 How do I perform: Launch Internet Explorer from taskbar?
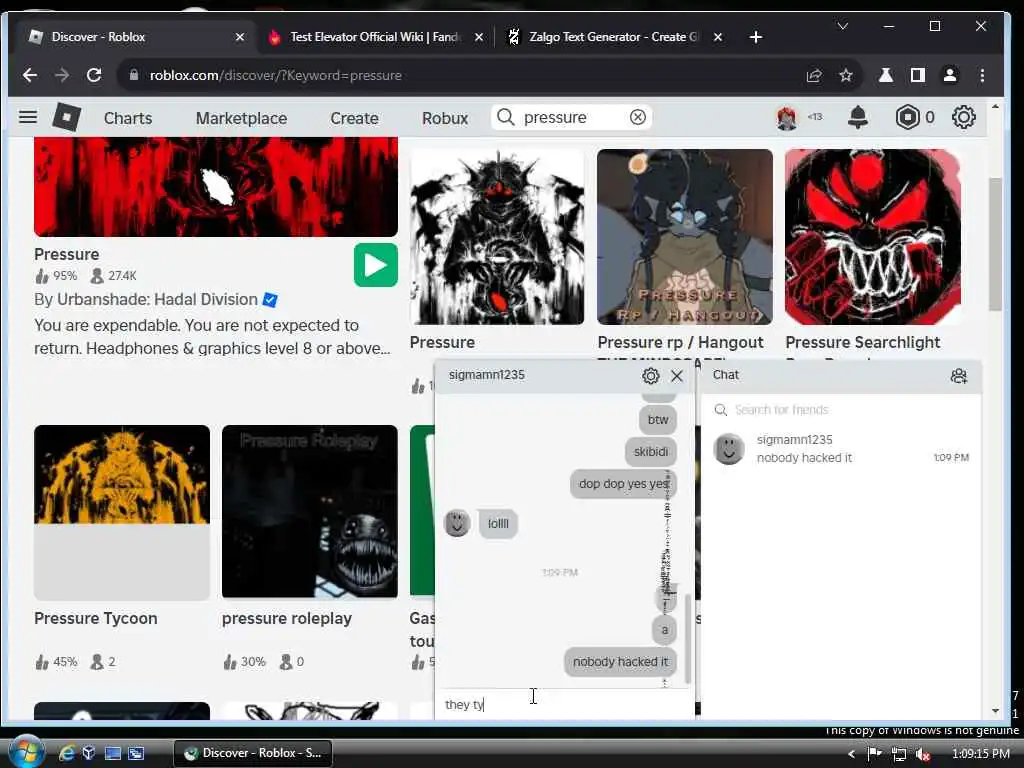click(67, 753)
